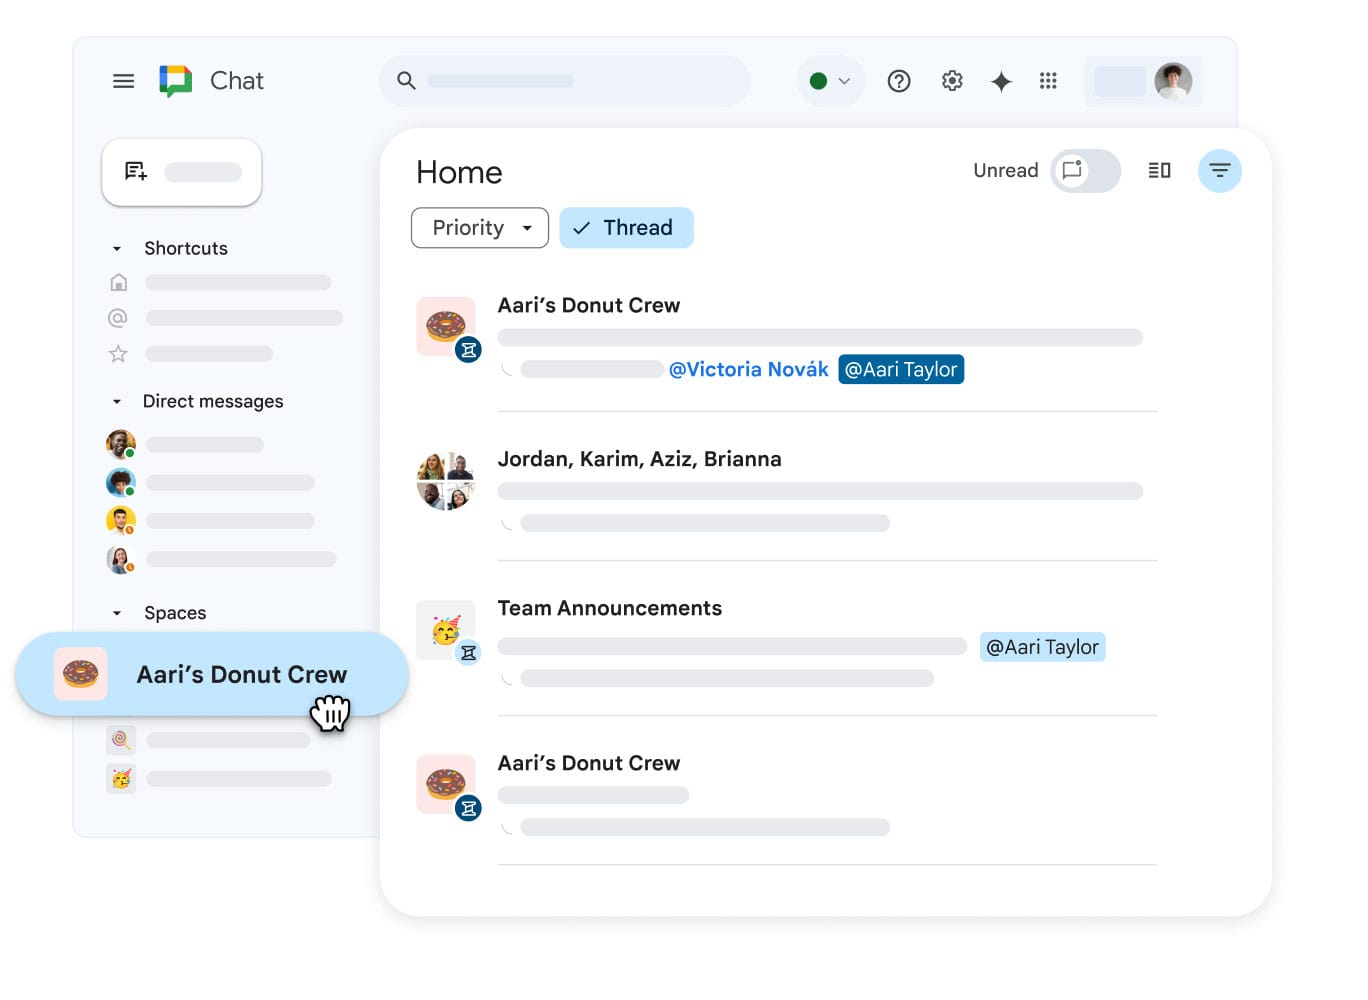
Task: Open the Google apps grid
Action: coord(1048,81)
